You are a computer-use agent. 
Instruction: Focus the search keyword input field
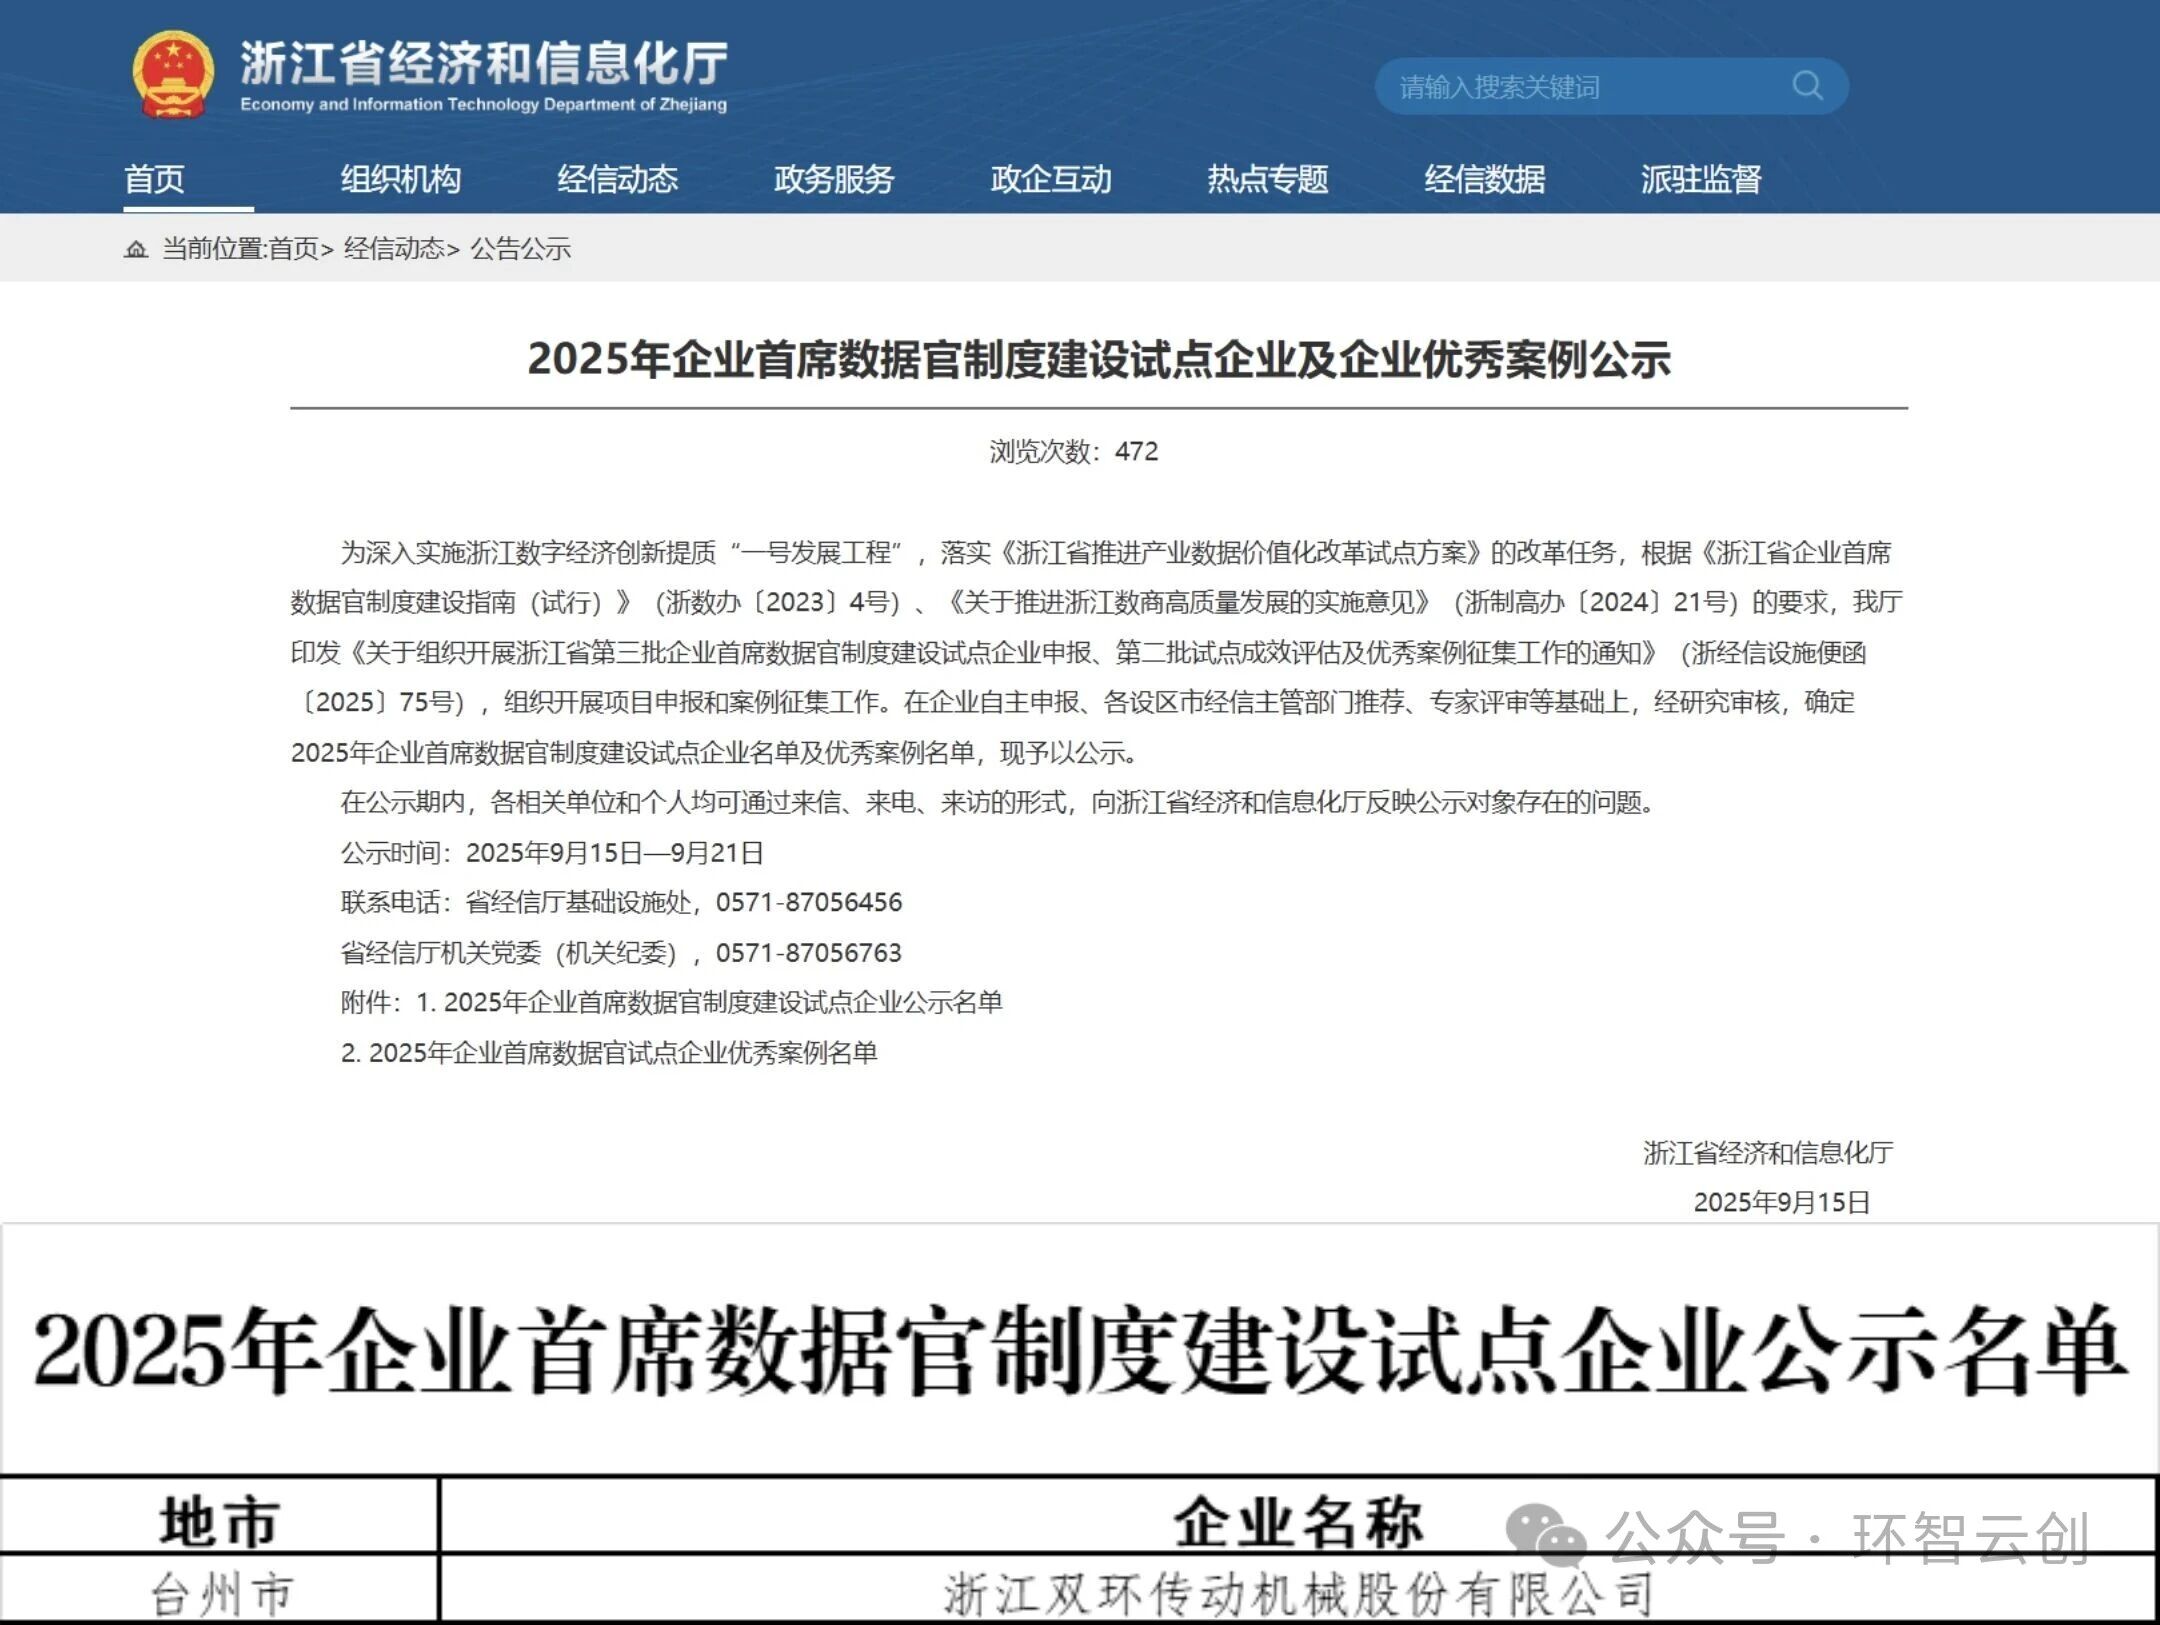pos(1580,87)
